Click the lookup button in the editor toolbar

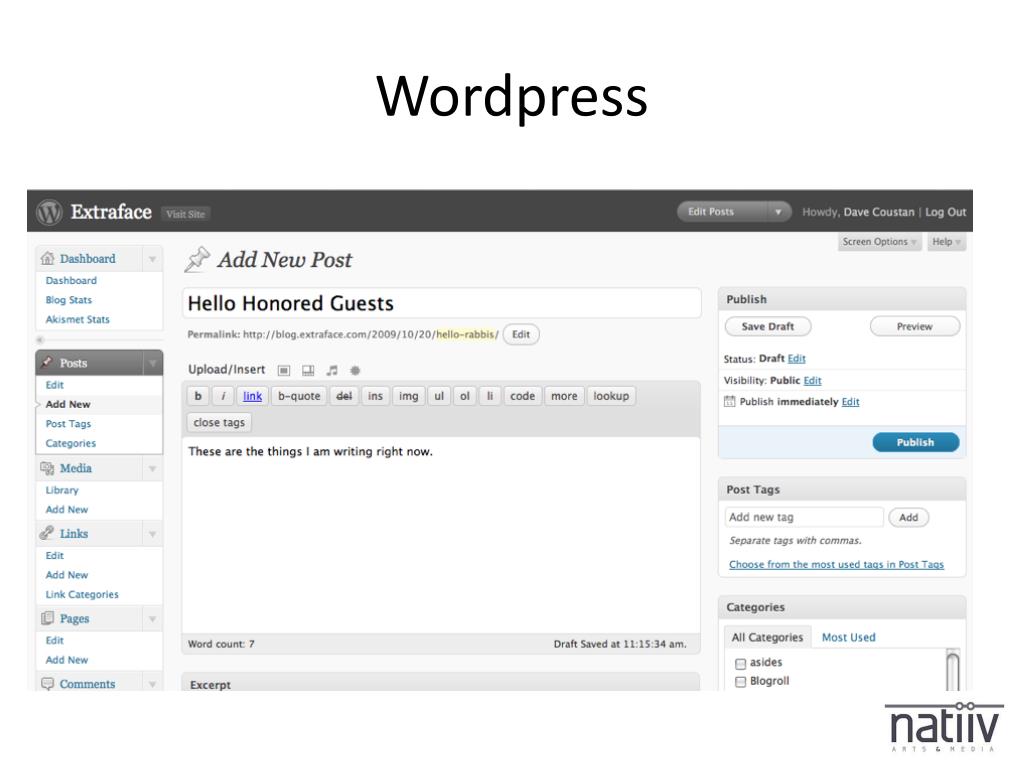(x=611, y=396)
